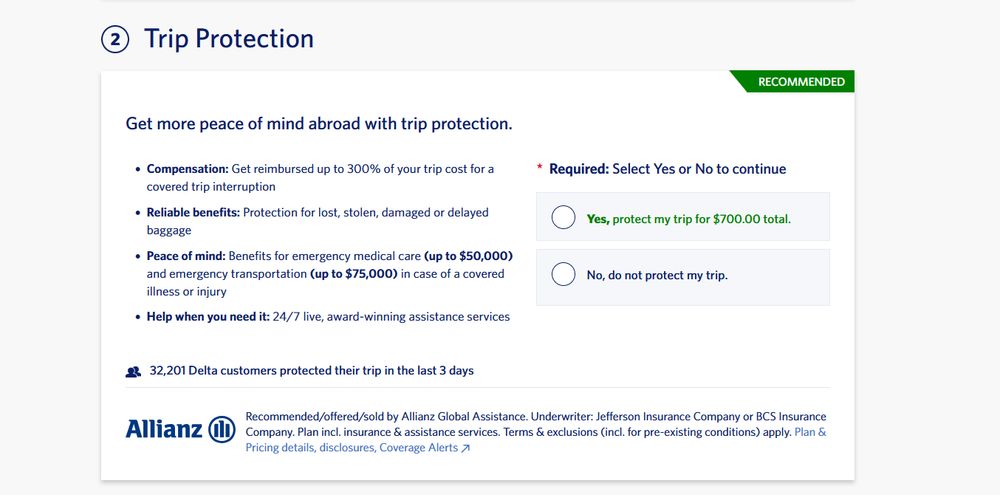Click the red required asterisk

coord(540,168)
